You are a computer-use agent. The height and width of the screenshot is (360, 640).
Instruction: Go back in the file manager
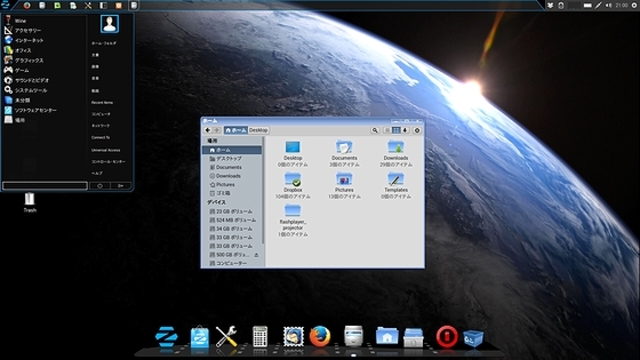click(x=208, y=130)
